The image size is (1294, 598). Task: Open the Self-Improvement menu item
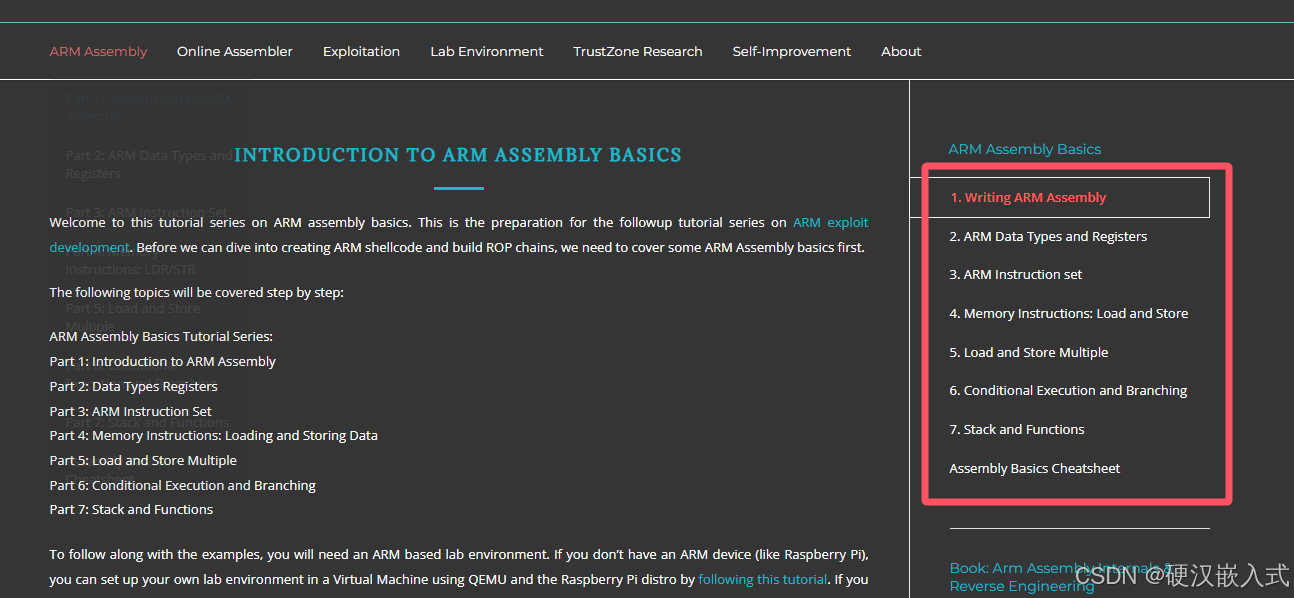point(792,51)
